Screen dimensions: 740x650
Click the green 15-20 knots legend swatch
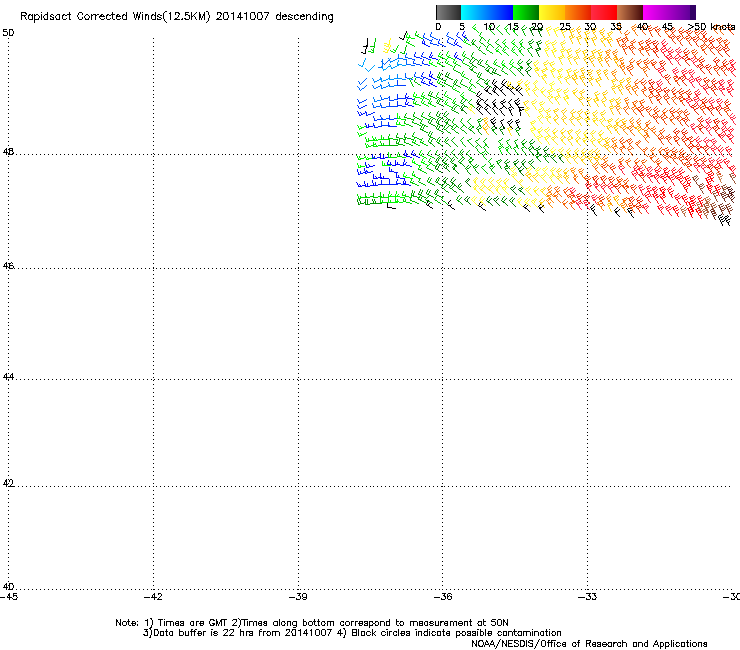[526, 12]
